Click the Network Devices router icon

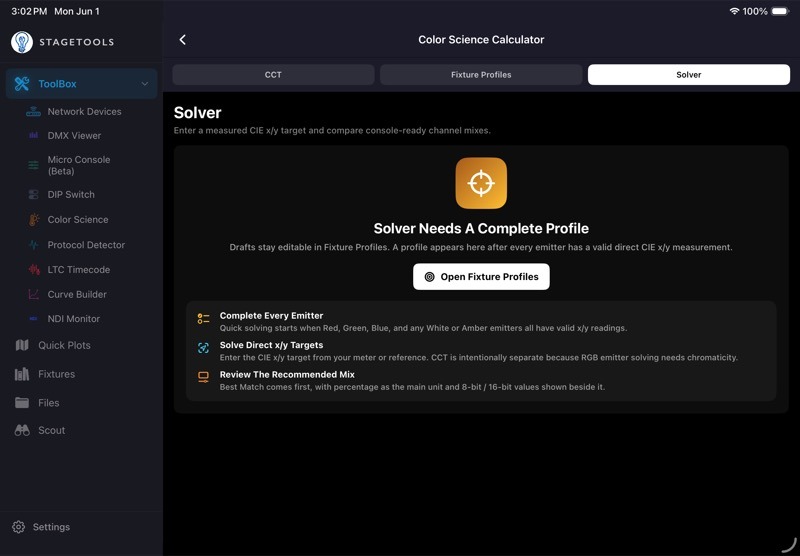[33, 112]
